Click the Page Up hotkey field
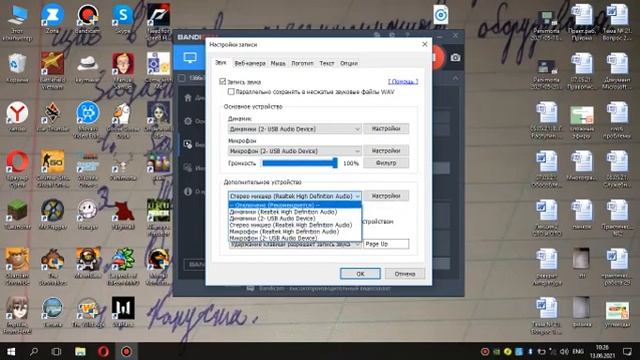The width and height of the screenshot is (640, 360). 386,244
